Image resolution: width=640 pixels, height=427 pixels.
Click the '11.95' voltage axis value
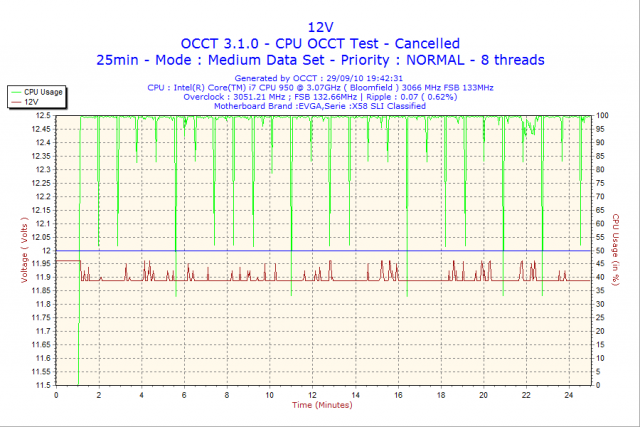(x=42, y=264)
